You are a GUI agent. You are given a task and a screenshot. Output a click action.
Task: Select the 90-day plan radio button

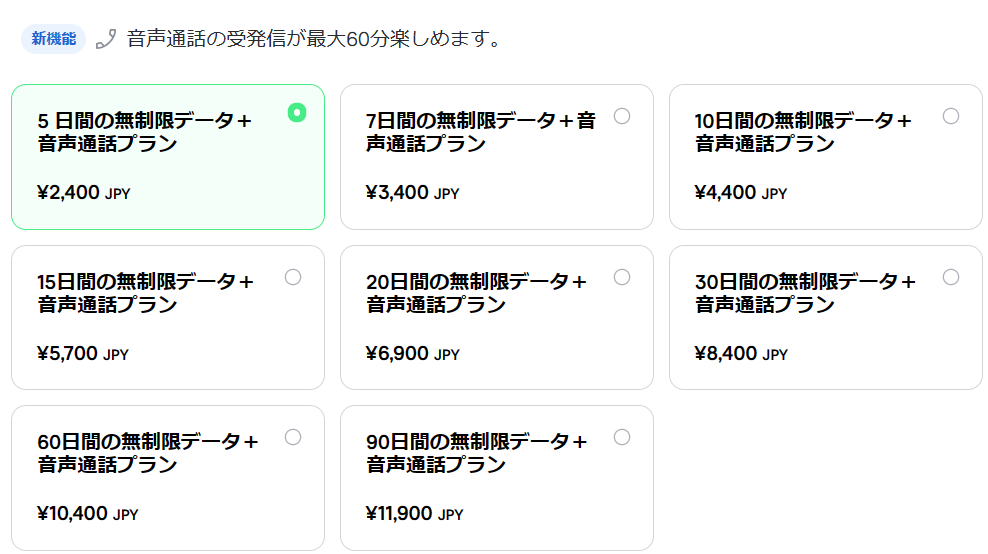pos(622,437)
